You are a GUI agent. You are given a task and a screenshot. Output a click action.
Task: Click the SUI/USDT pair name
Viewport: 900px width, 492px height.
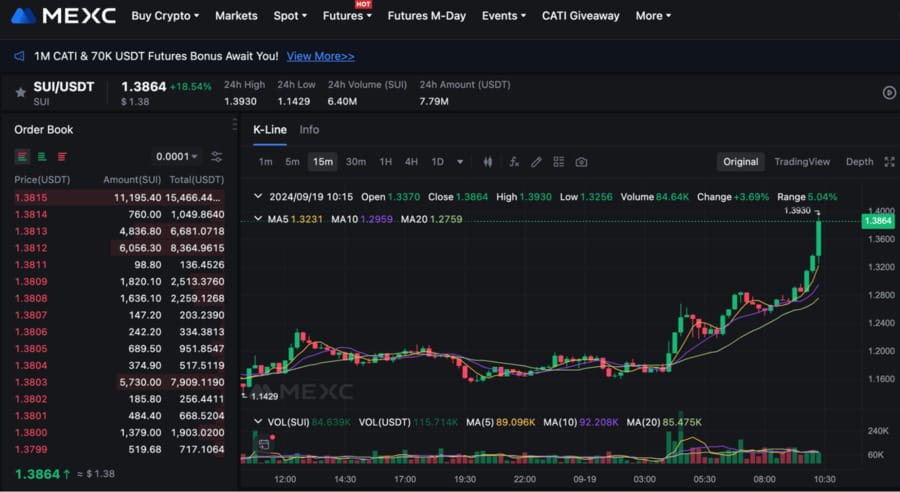pyautogui.click(x=63, y=87)
